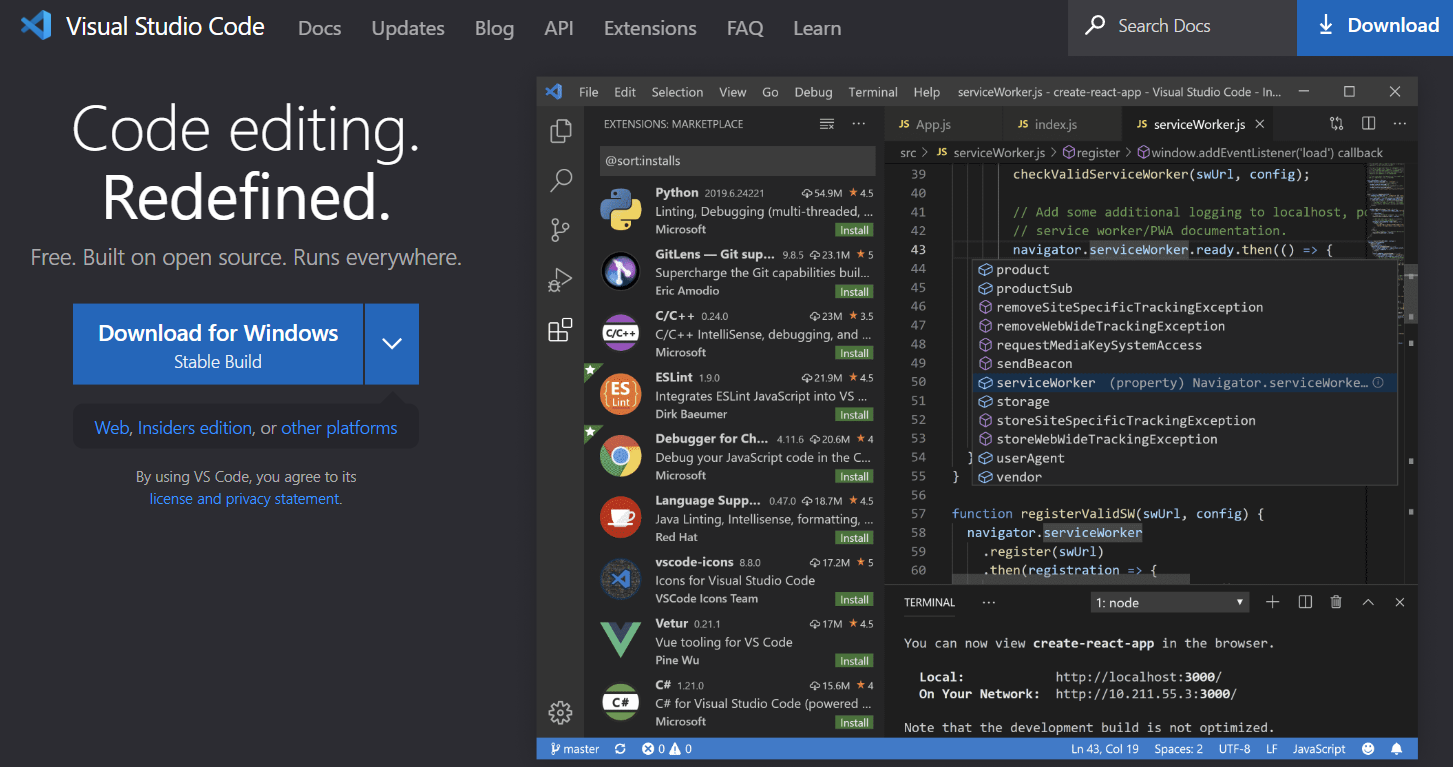Click JavaScript language mode in status bar
This screenshot has height=767, width=1453.
[1319, 749]
